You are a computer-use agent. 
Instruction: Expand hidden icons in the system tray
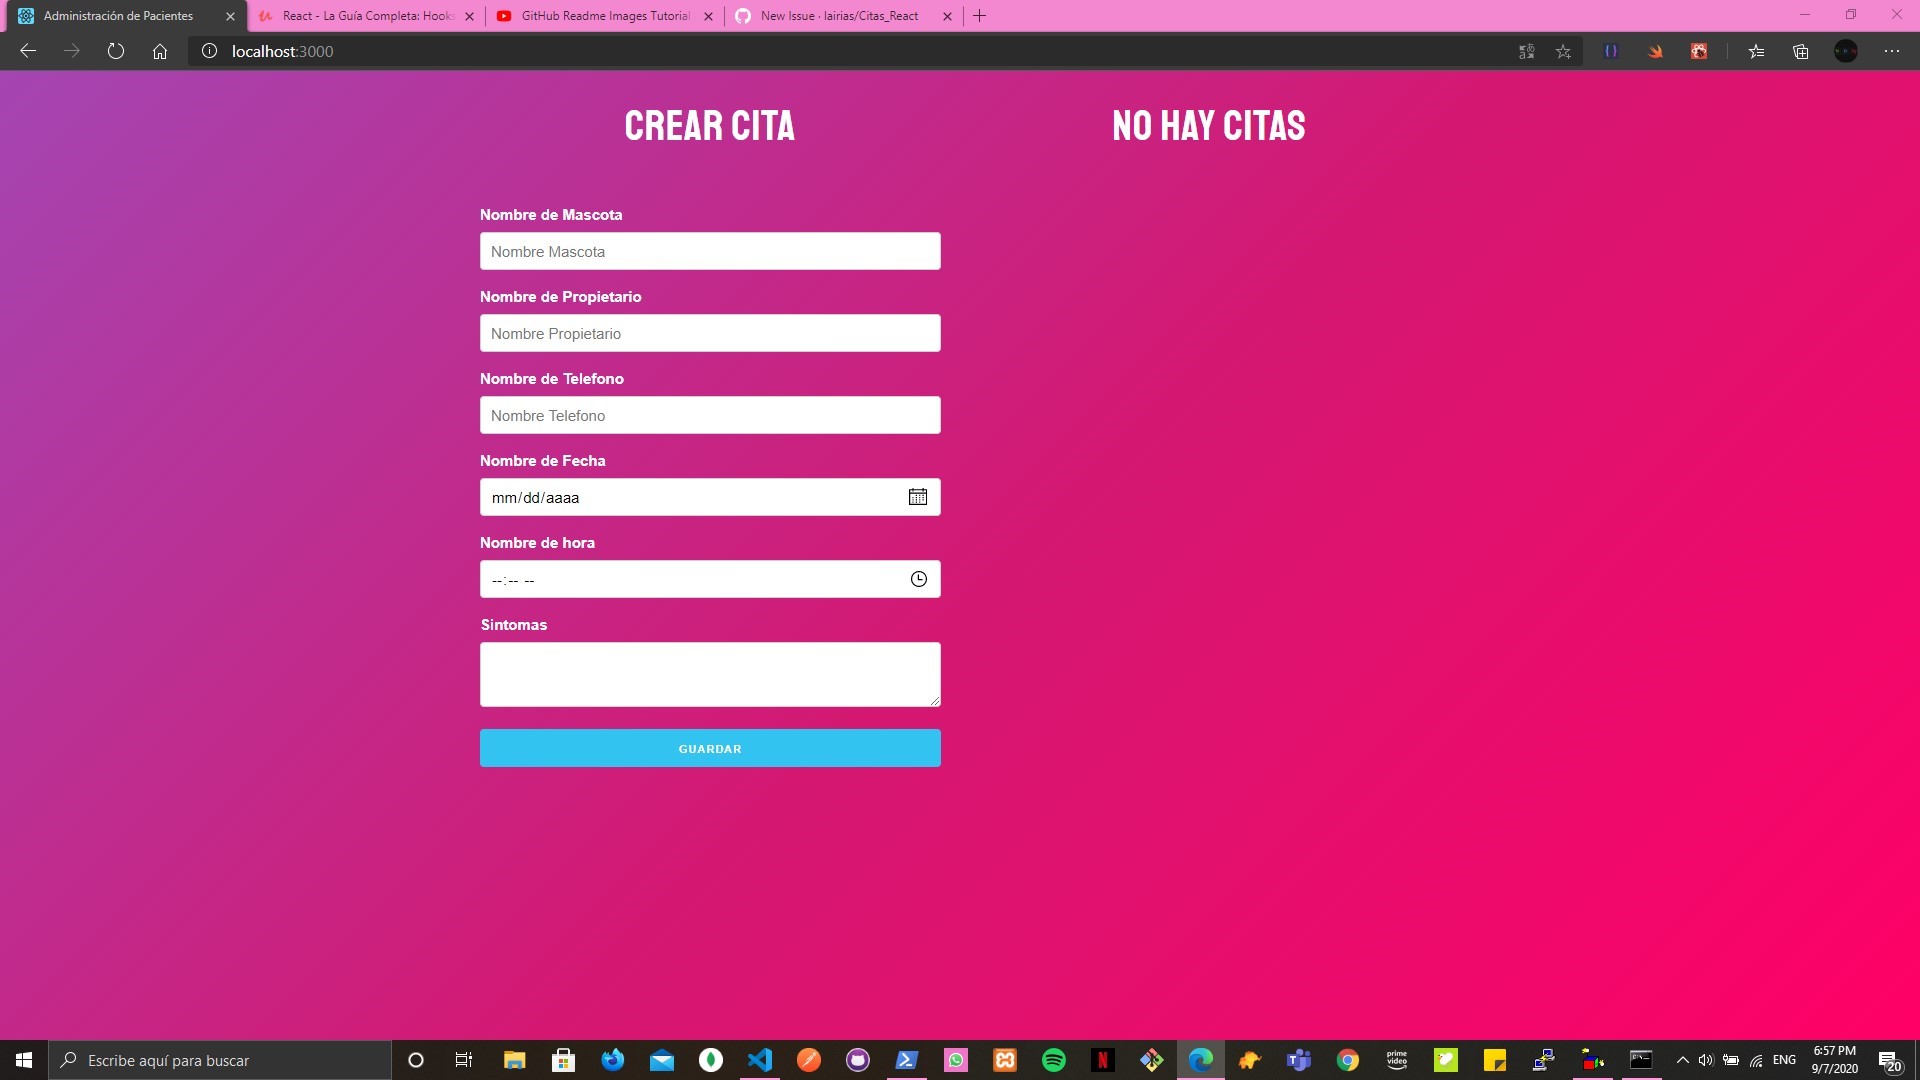click(1681, 1062)
